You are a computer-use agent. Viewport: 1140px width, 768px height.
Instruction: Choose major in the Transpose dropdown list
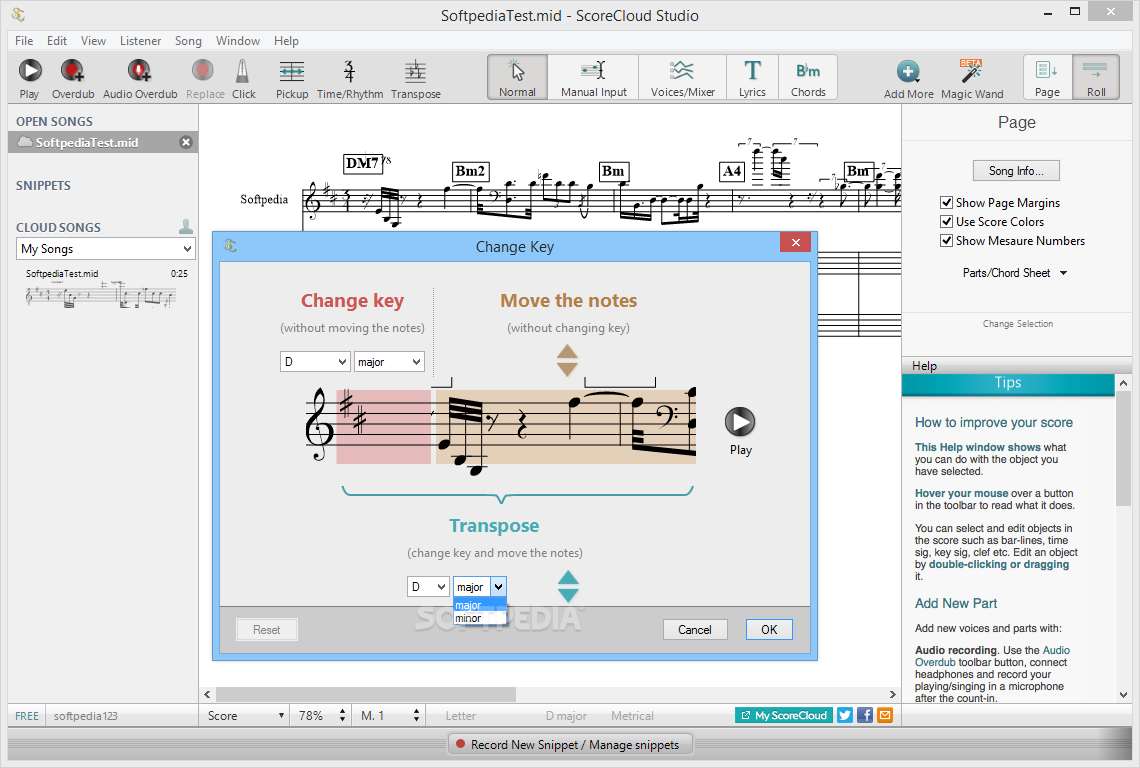point(479,605)
